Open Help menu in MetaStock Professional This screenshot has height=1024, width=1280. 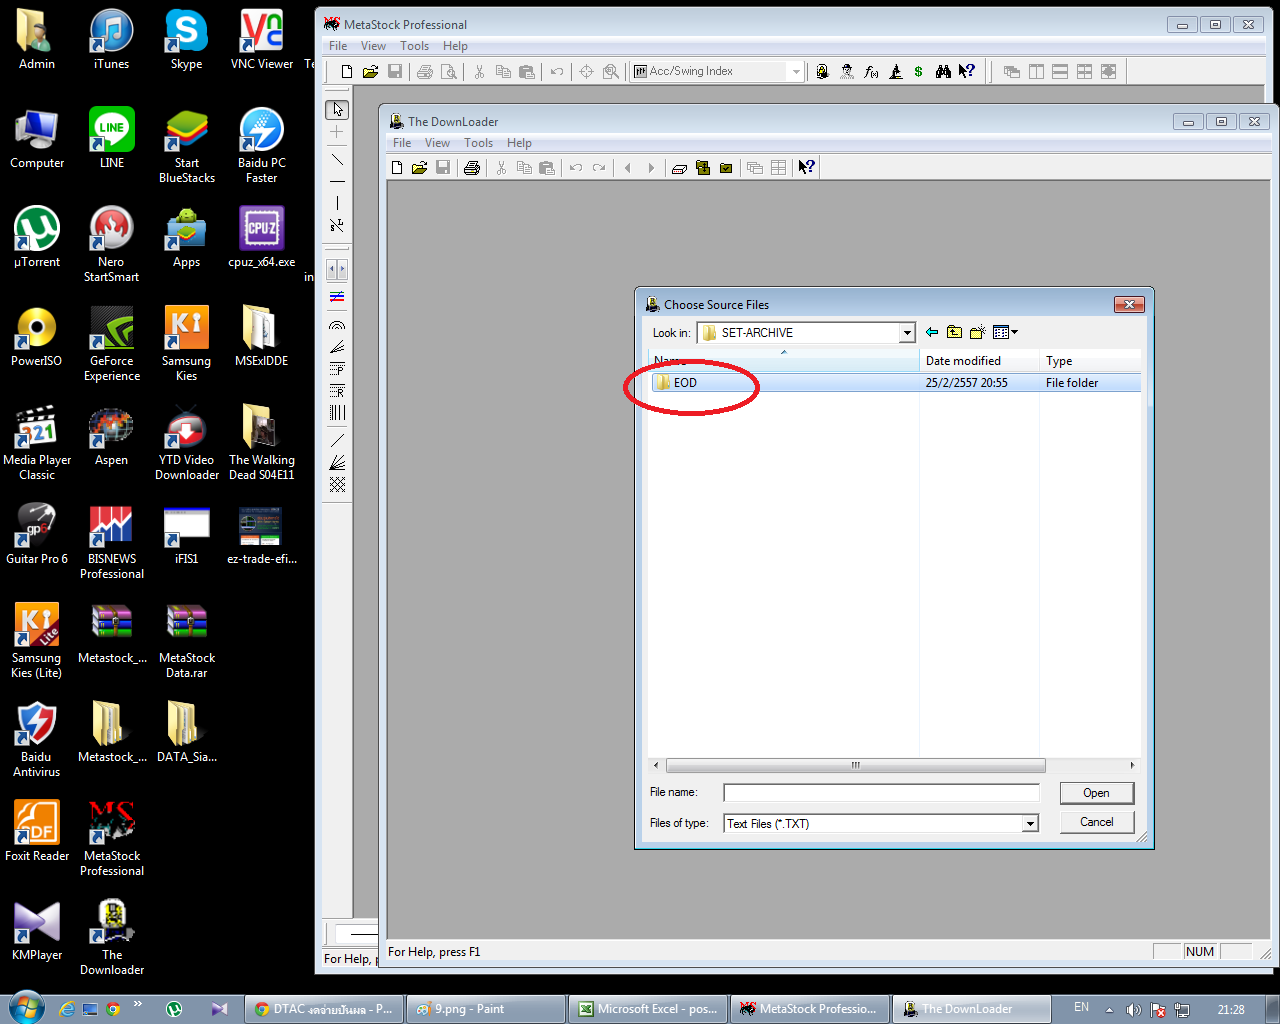tap(455, 46)
